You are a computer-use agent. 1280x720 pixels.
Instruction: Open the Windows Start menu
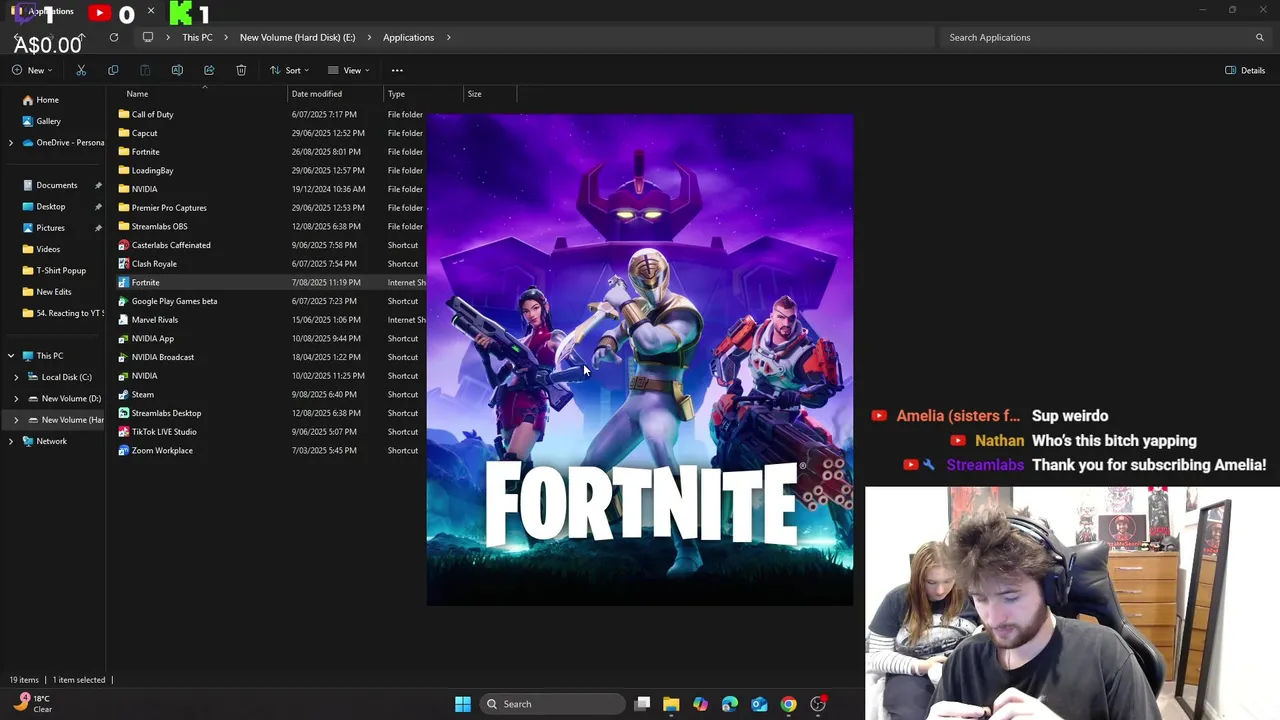click(x=463, y=704)
